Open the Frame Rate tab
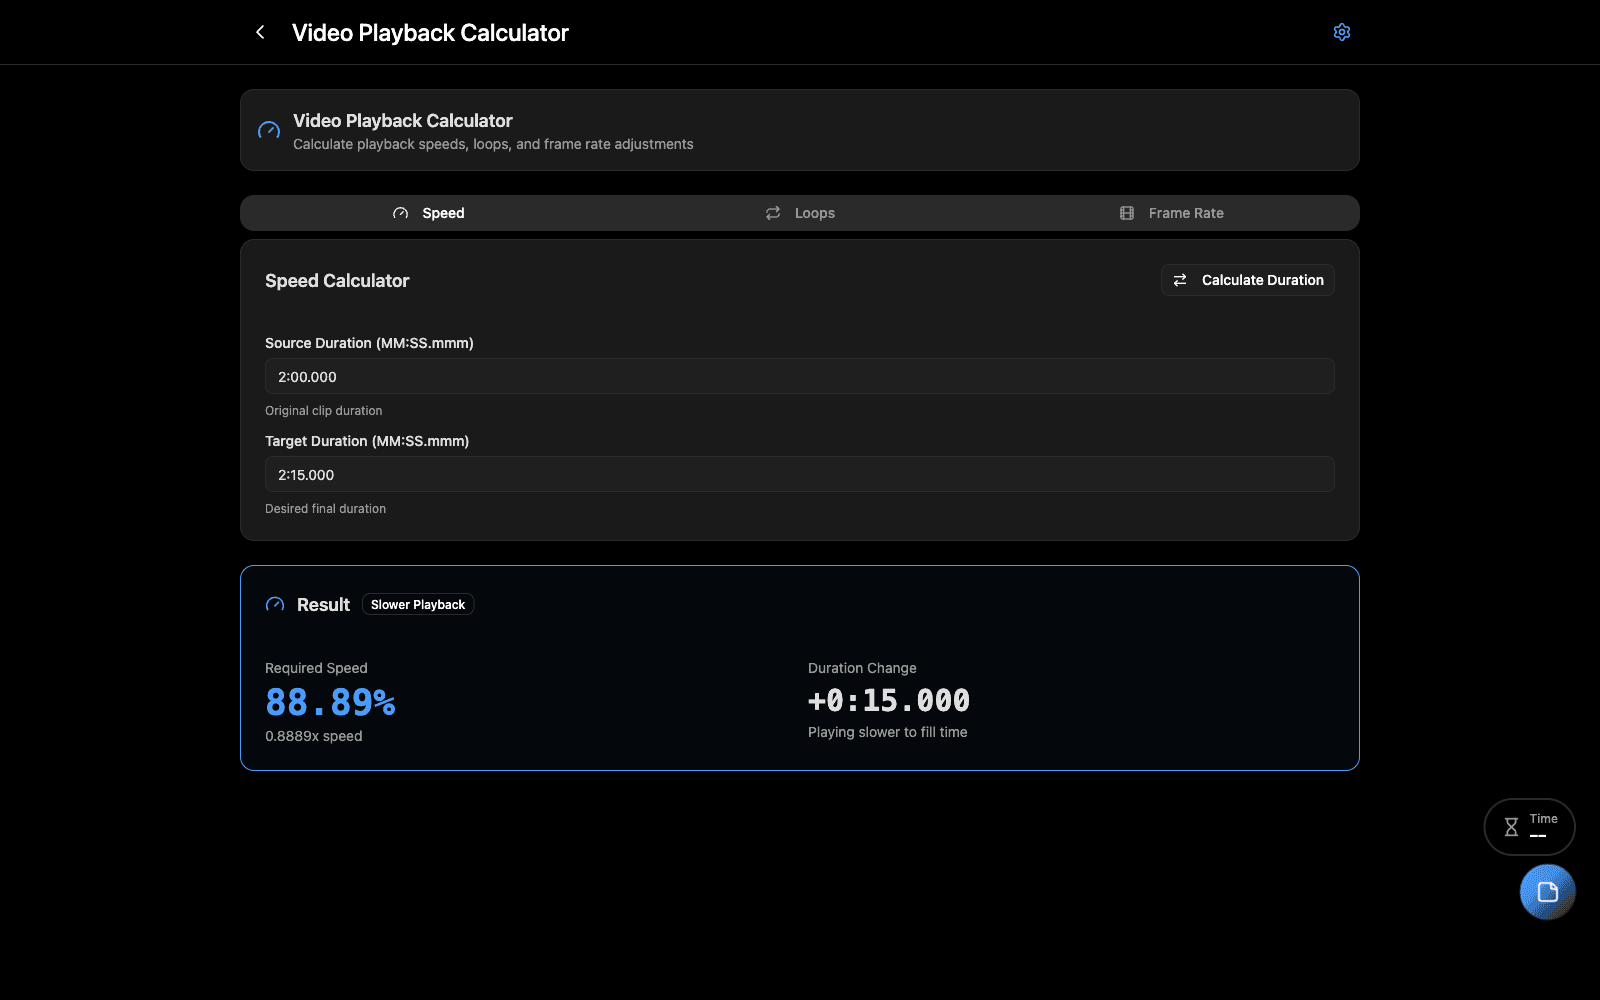 (1171, 213)
